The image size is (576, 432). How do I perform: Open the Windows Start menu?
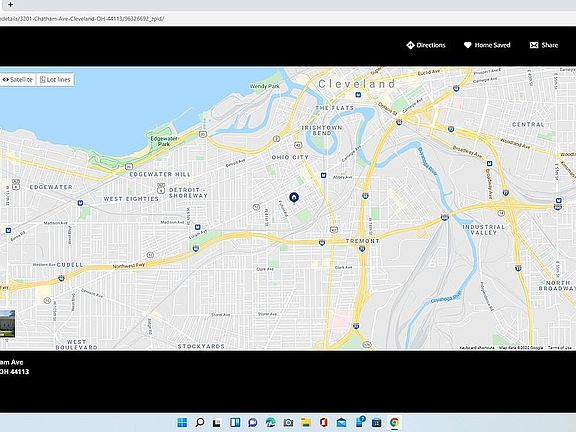[x=182, y=422]
